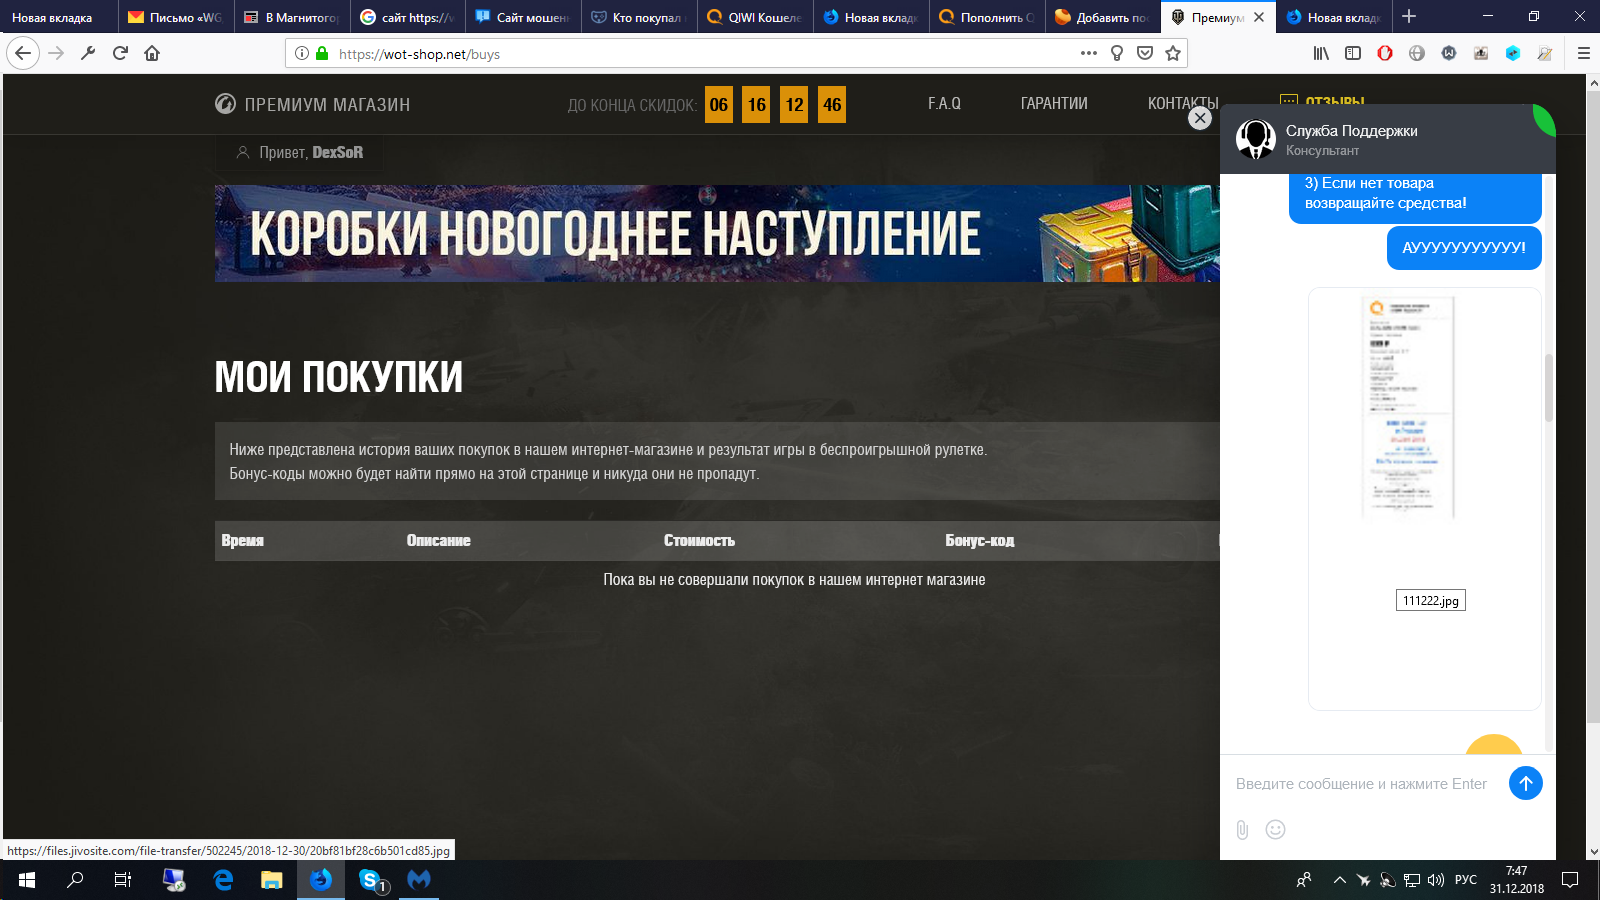Go back to the previous page
This screenshot has width=1600, height=900.
pyautogui.click(x=23, y=53)
